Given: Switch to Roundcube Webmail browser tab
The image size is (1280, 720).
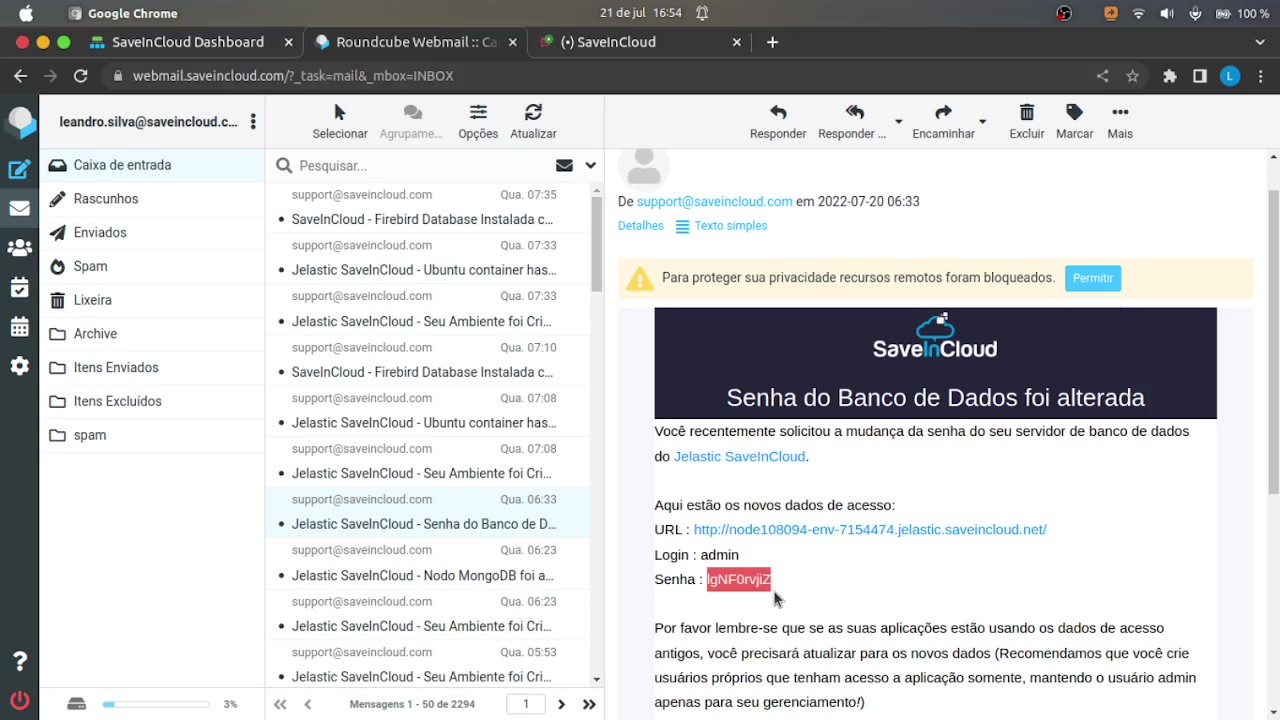Looking at the screenshot, I should (417, 42).
